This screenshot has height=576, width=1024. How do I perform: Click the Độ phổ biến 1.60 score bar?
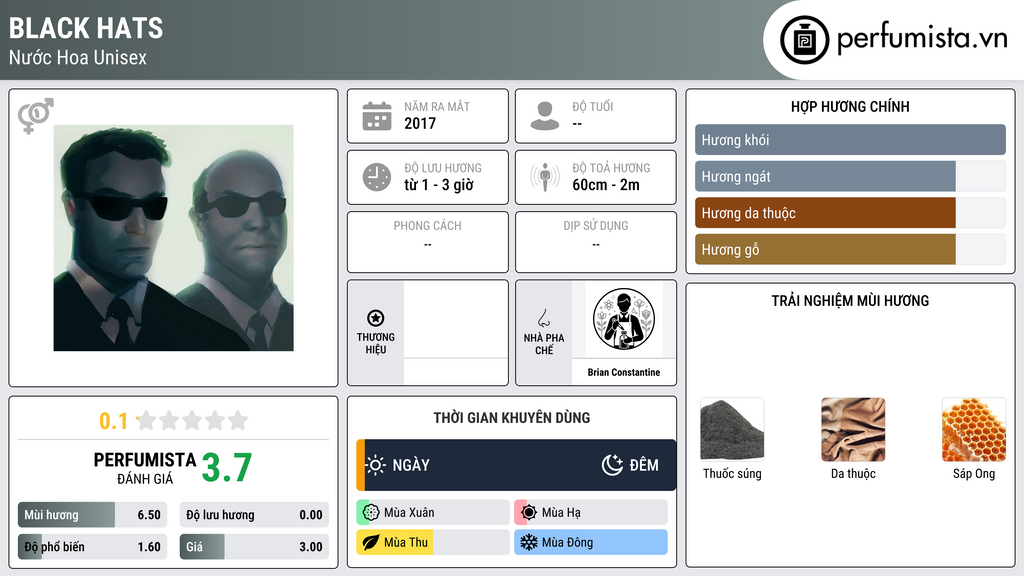[93, 547]
